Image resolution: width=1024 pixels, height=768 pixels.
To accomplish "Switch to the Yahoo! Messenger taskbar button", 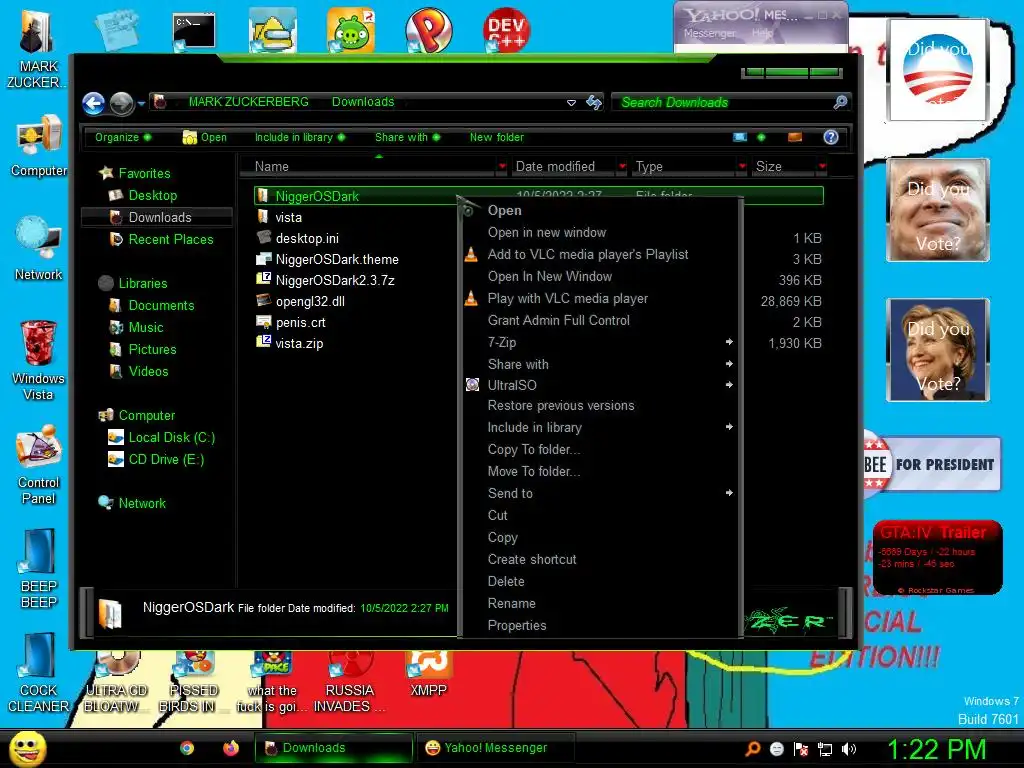I will 495,748.
